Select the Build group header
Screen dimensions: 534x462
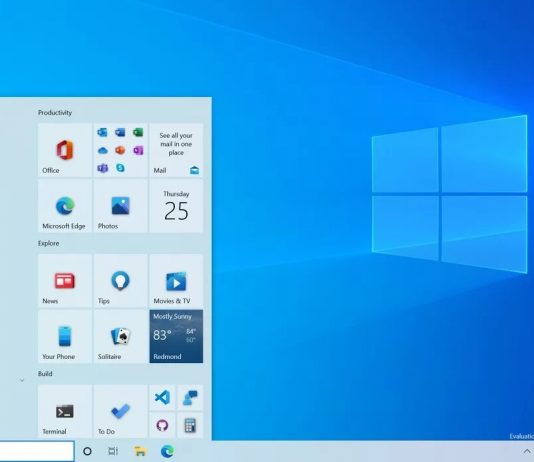(x=45, y=373)
